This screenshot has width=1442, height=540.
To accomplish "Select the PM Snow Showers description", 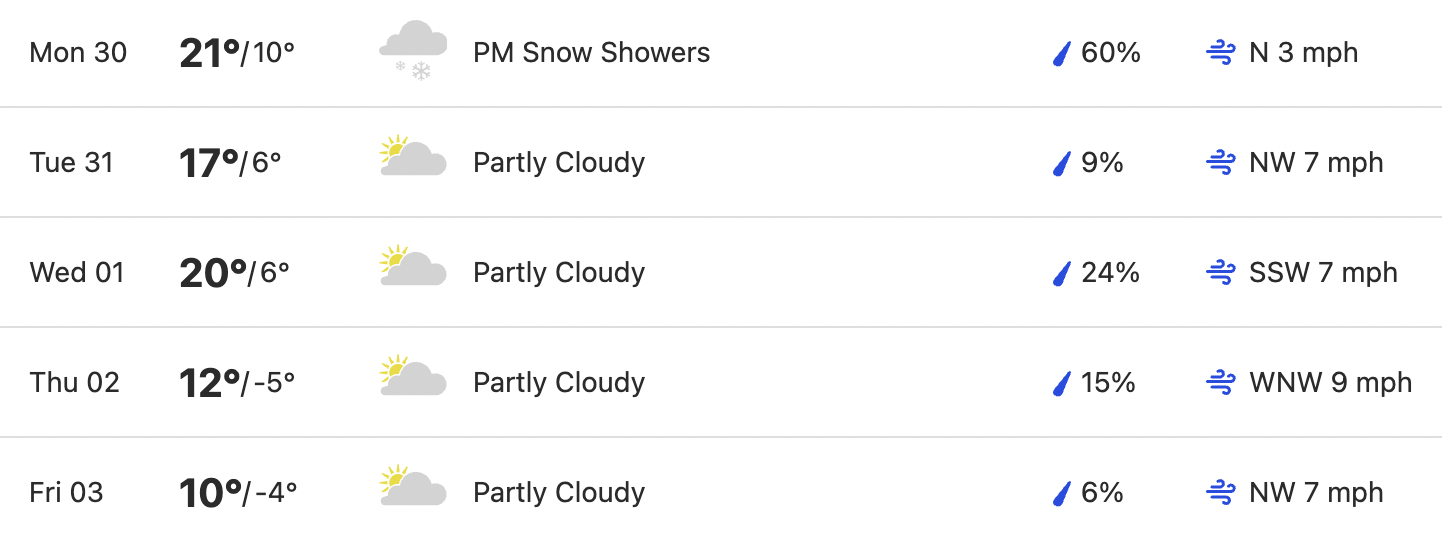I will click(591, 53).
